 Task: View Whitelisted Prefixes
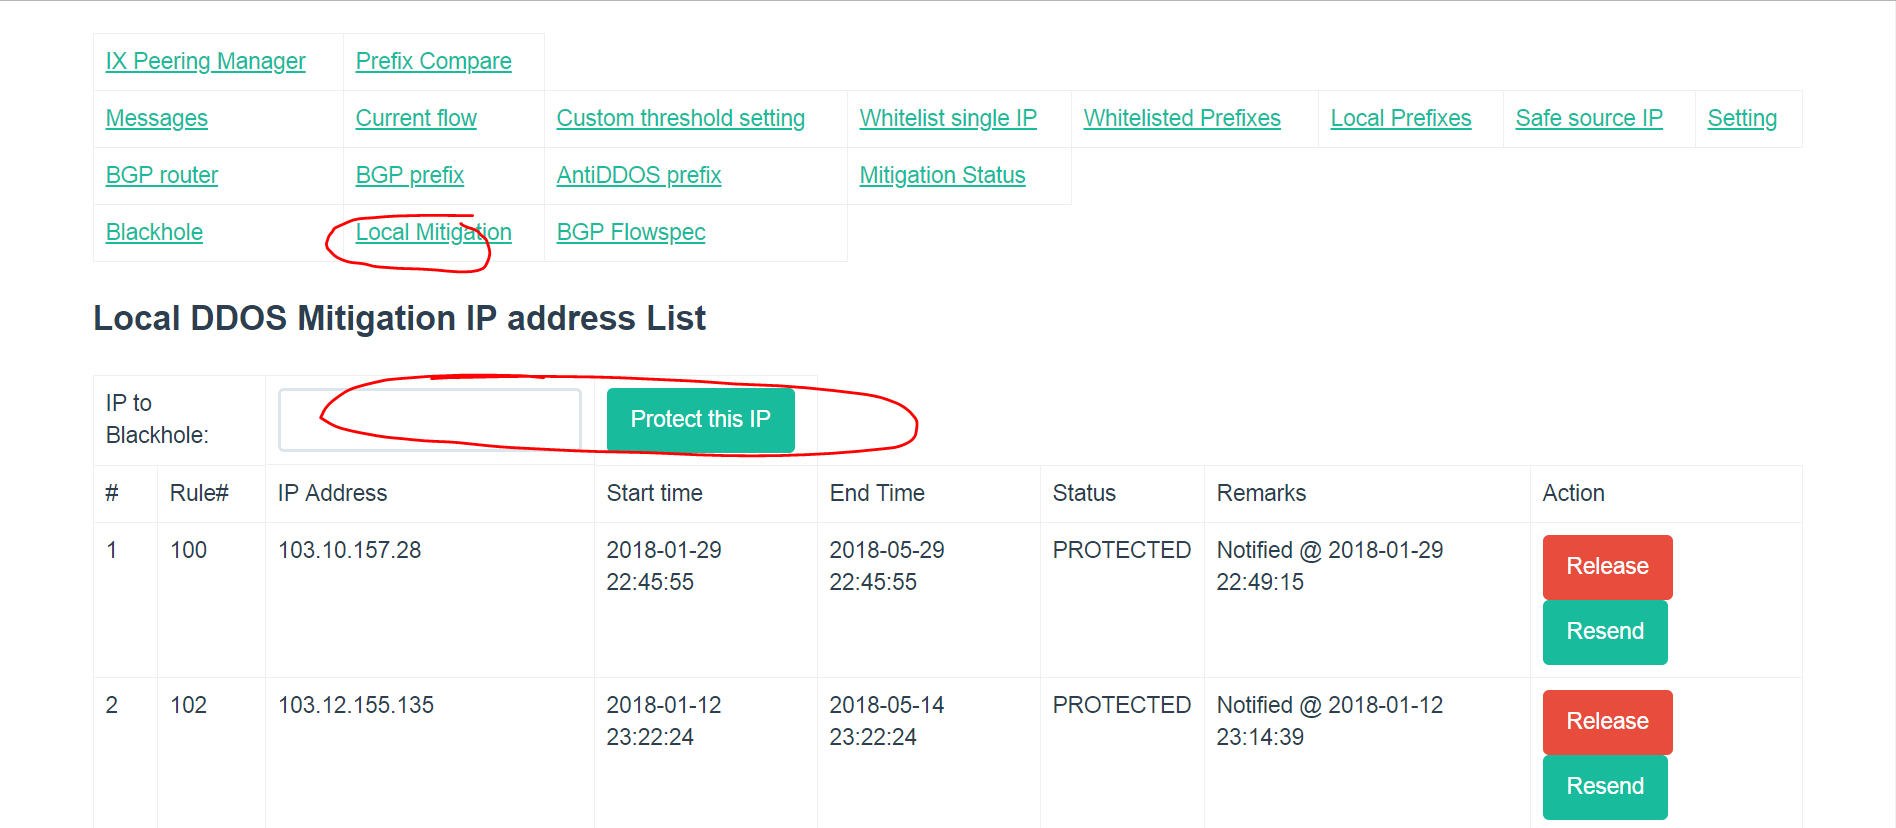1181,119
